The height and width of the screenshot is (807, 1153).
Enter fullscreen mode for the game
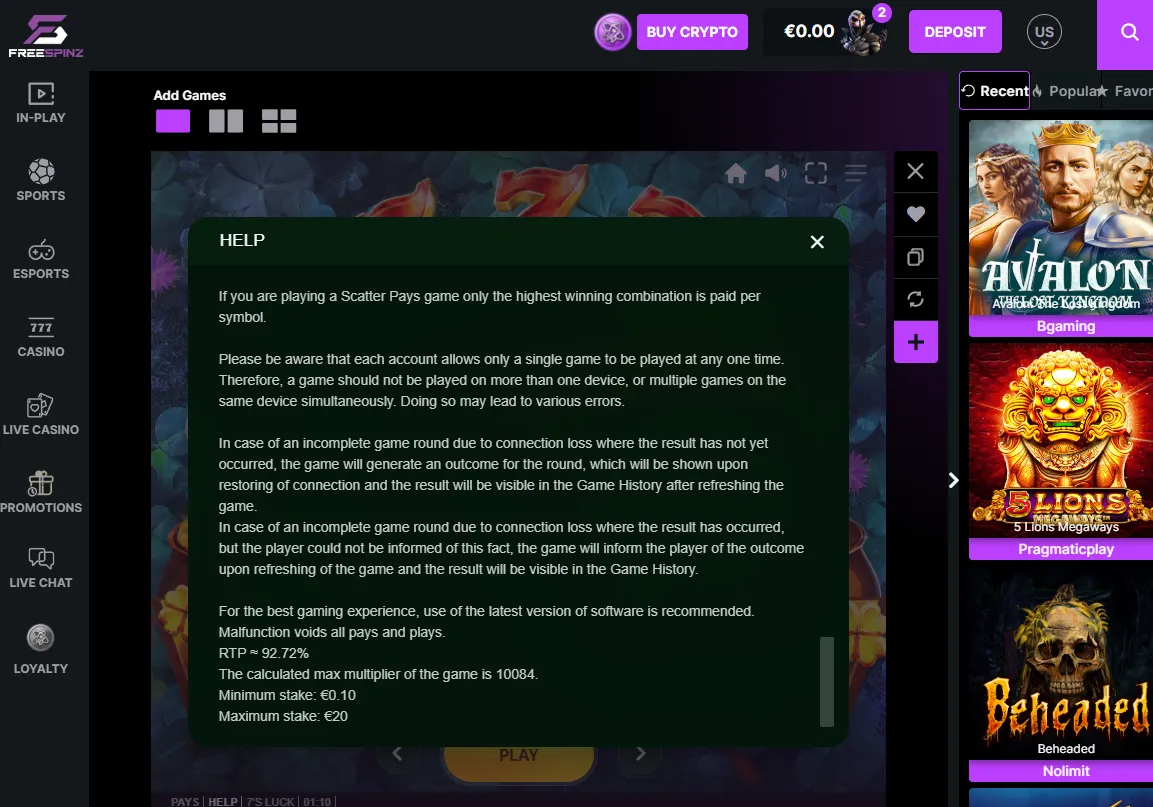click(x=815, y=173)
